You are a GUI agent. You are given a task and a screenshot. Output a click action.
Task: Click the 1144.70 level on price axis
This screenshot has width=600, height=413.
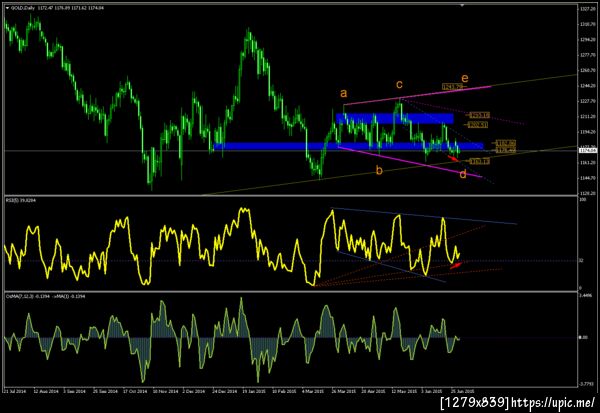point(587,178)
